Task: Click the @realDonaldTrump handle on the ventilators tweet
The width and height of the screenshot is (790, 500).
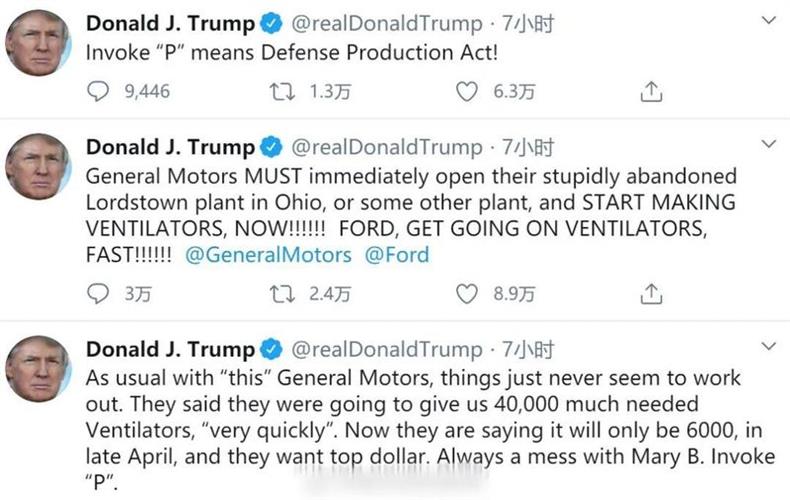Action: pos(388,148)
